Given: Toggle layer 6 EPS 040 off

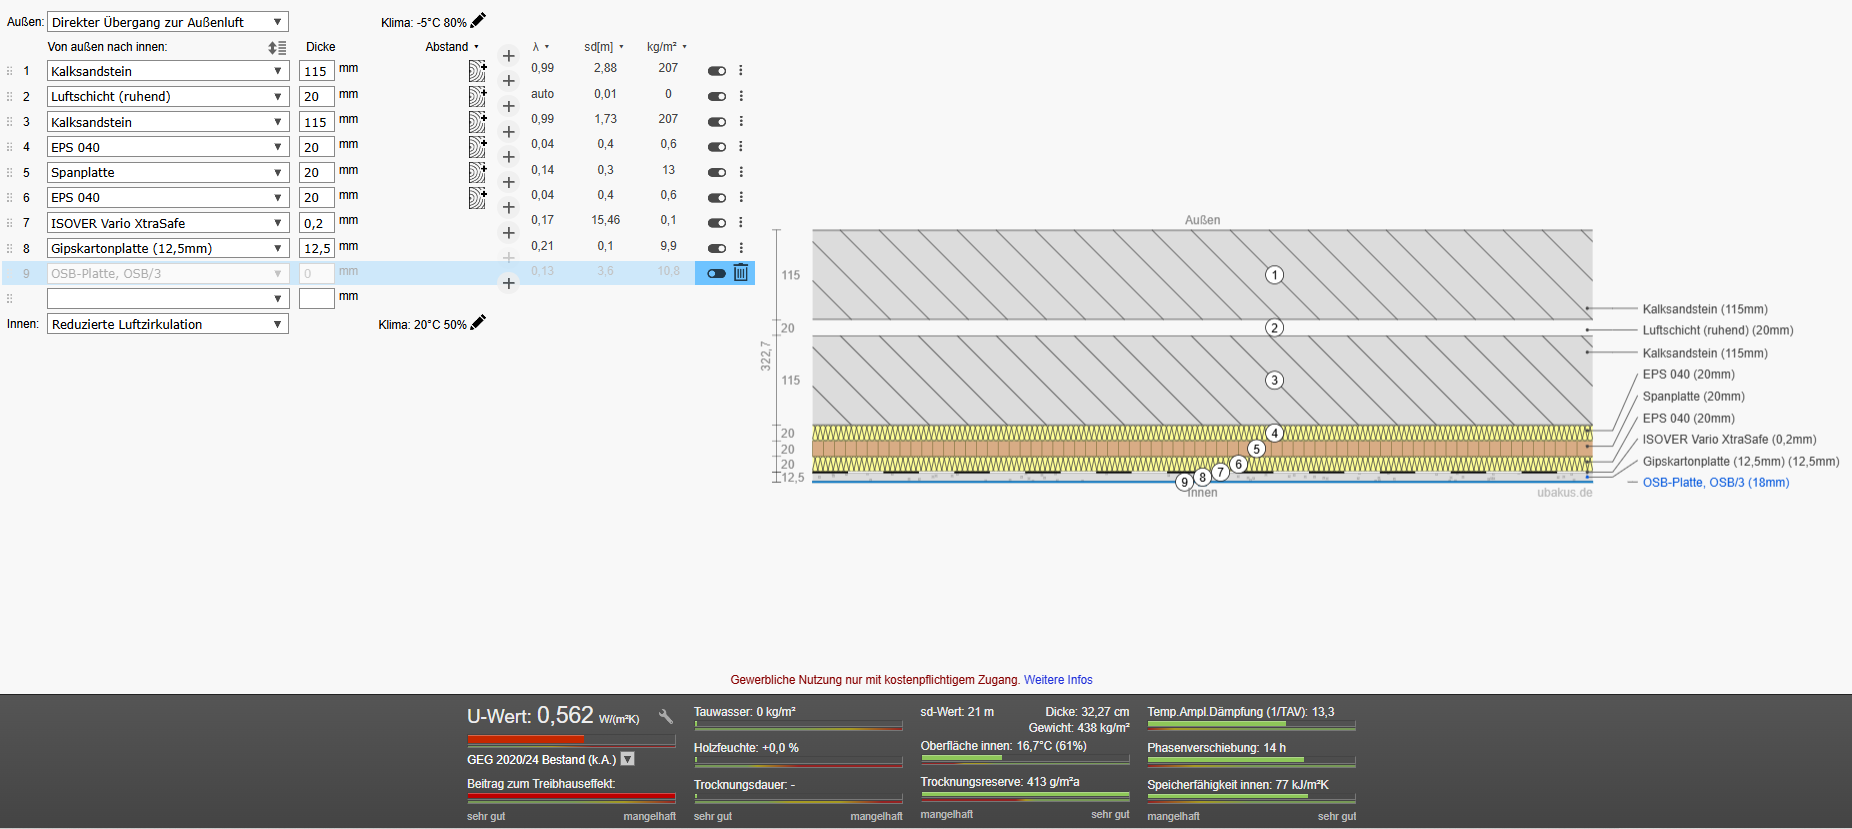Looking at the screenshot, I should [717, 198].
